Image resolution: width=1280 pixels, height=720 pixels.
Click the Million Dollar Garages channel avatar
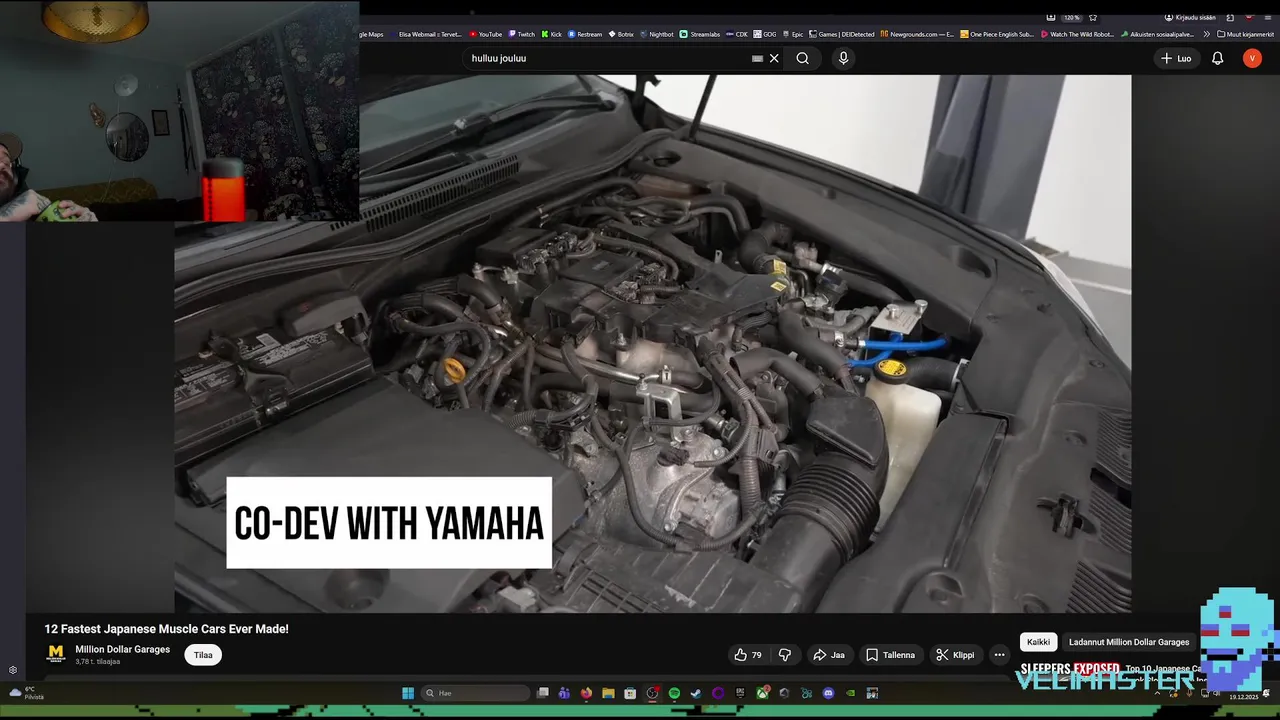pyautogui.click(x=56, y=654)
